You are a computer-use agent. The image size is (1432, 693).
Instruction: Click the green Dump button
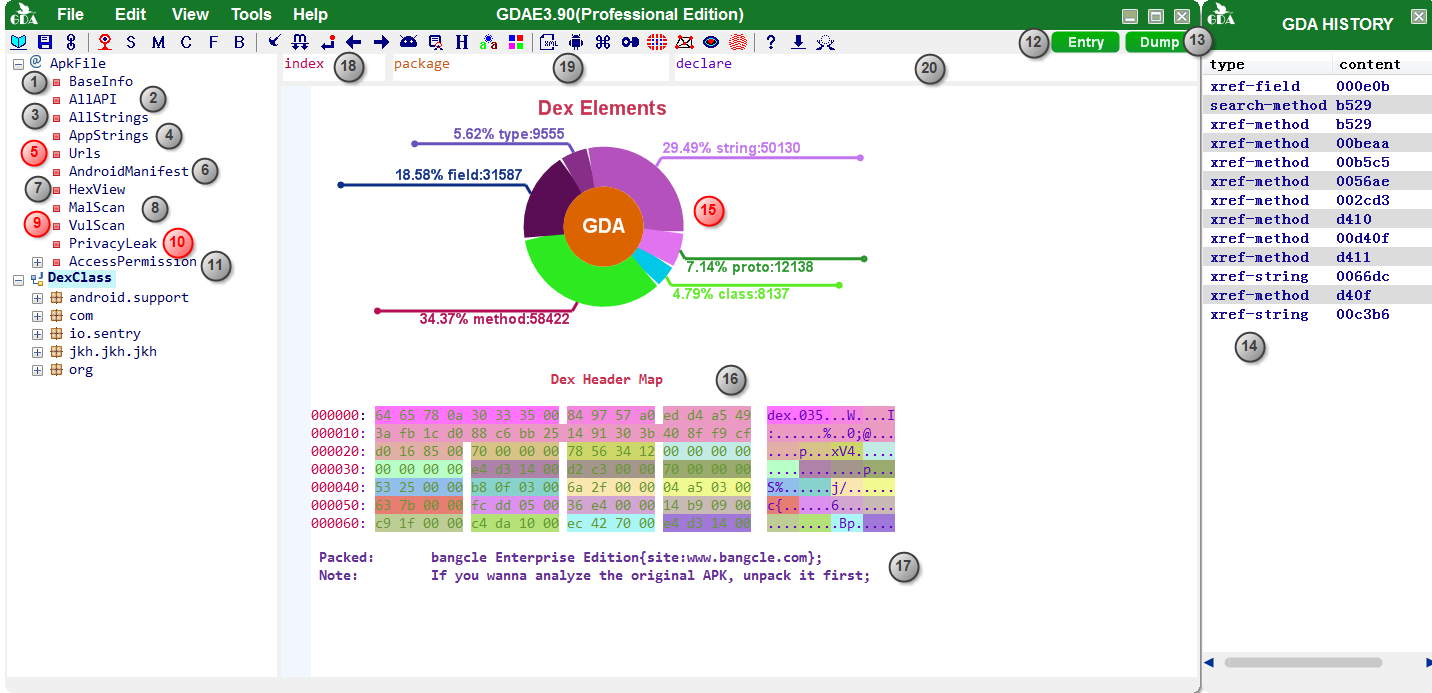click(1158, 42)
